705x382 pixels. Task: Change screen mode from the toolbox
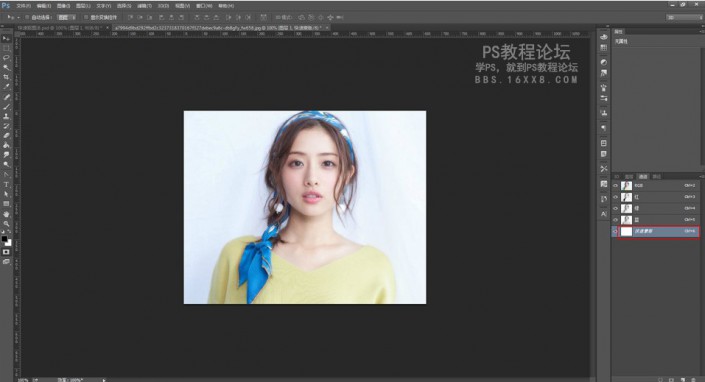(6, 262)
